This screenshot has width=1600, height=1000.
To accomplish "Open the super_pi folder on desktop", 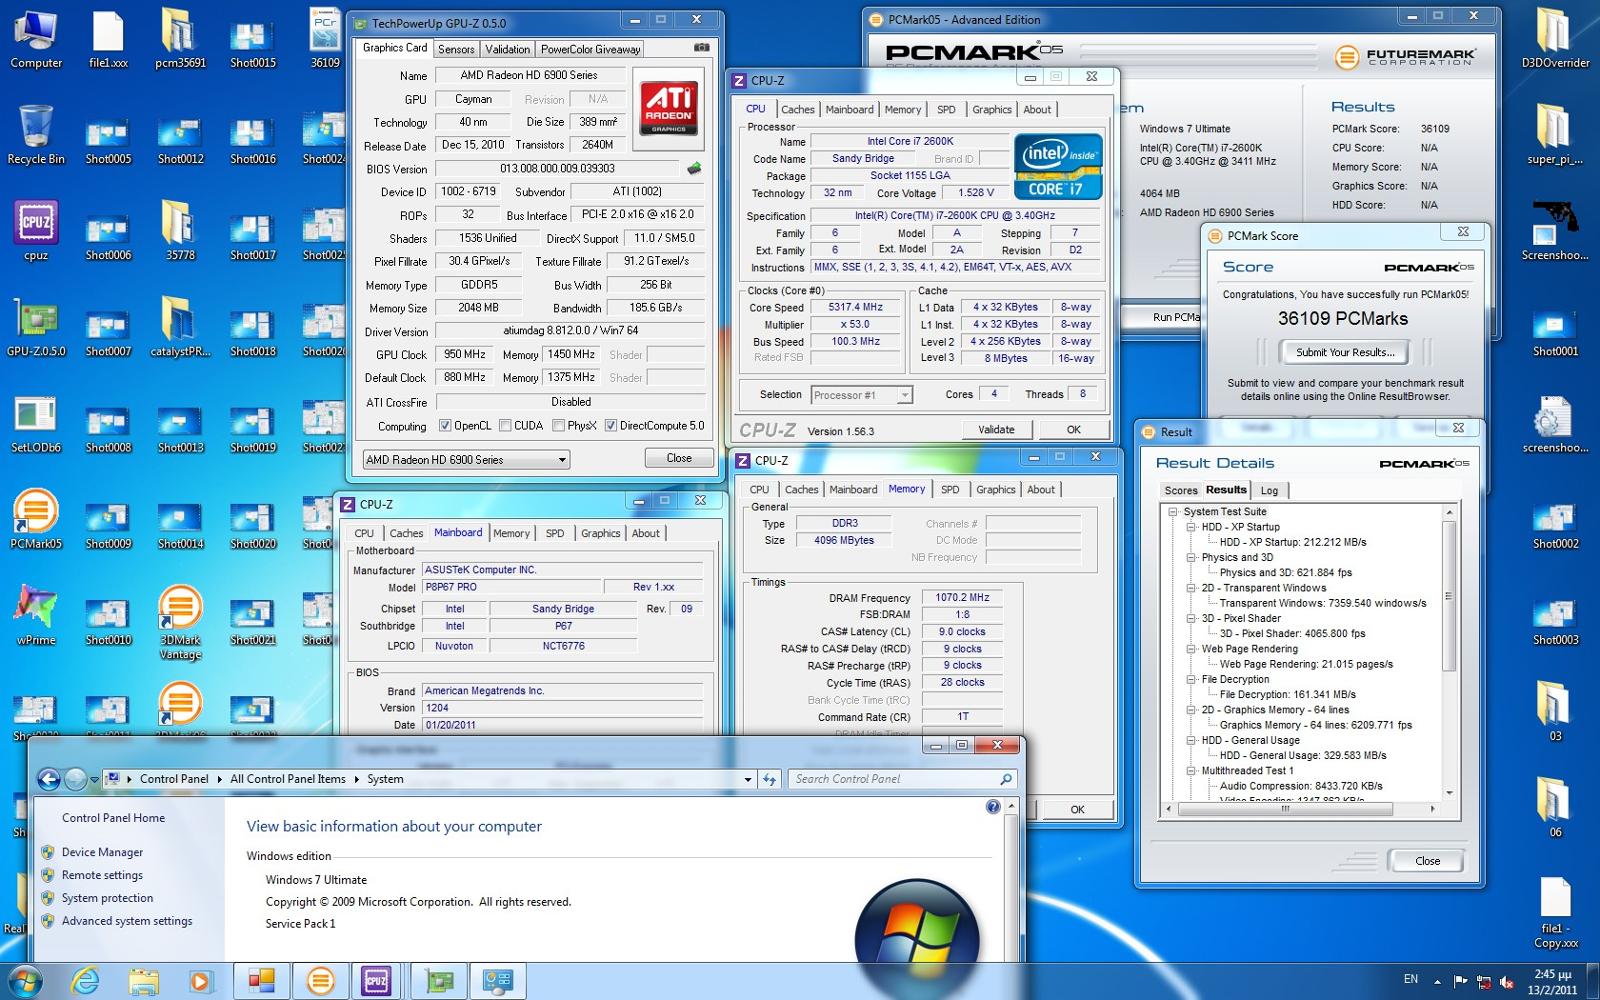I will coord(1555,134).
